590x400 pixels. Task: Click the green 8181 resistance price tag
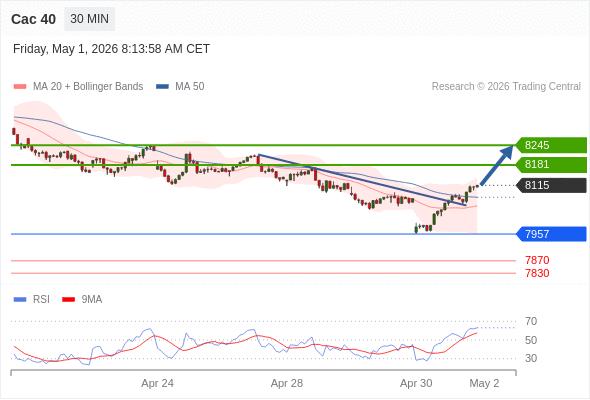[551, 164]
